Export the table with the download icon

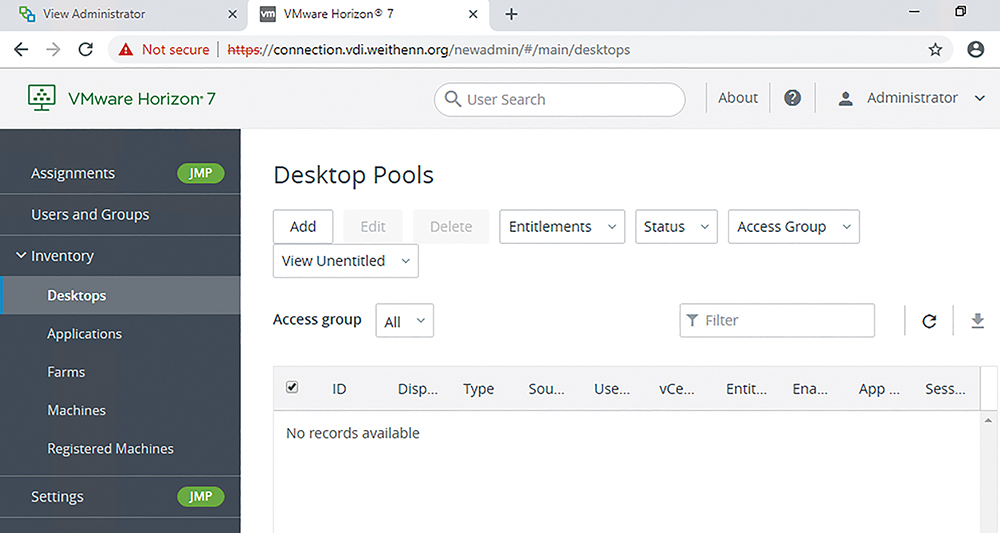coord(977,321)
